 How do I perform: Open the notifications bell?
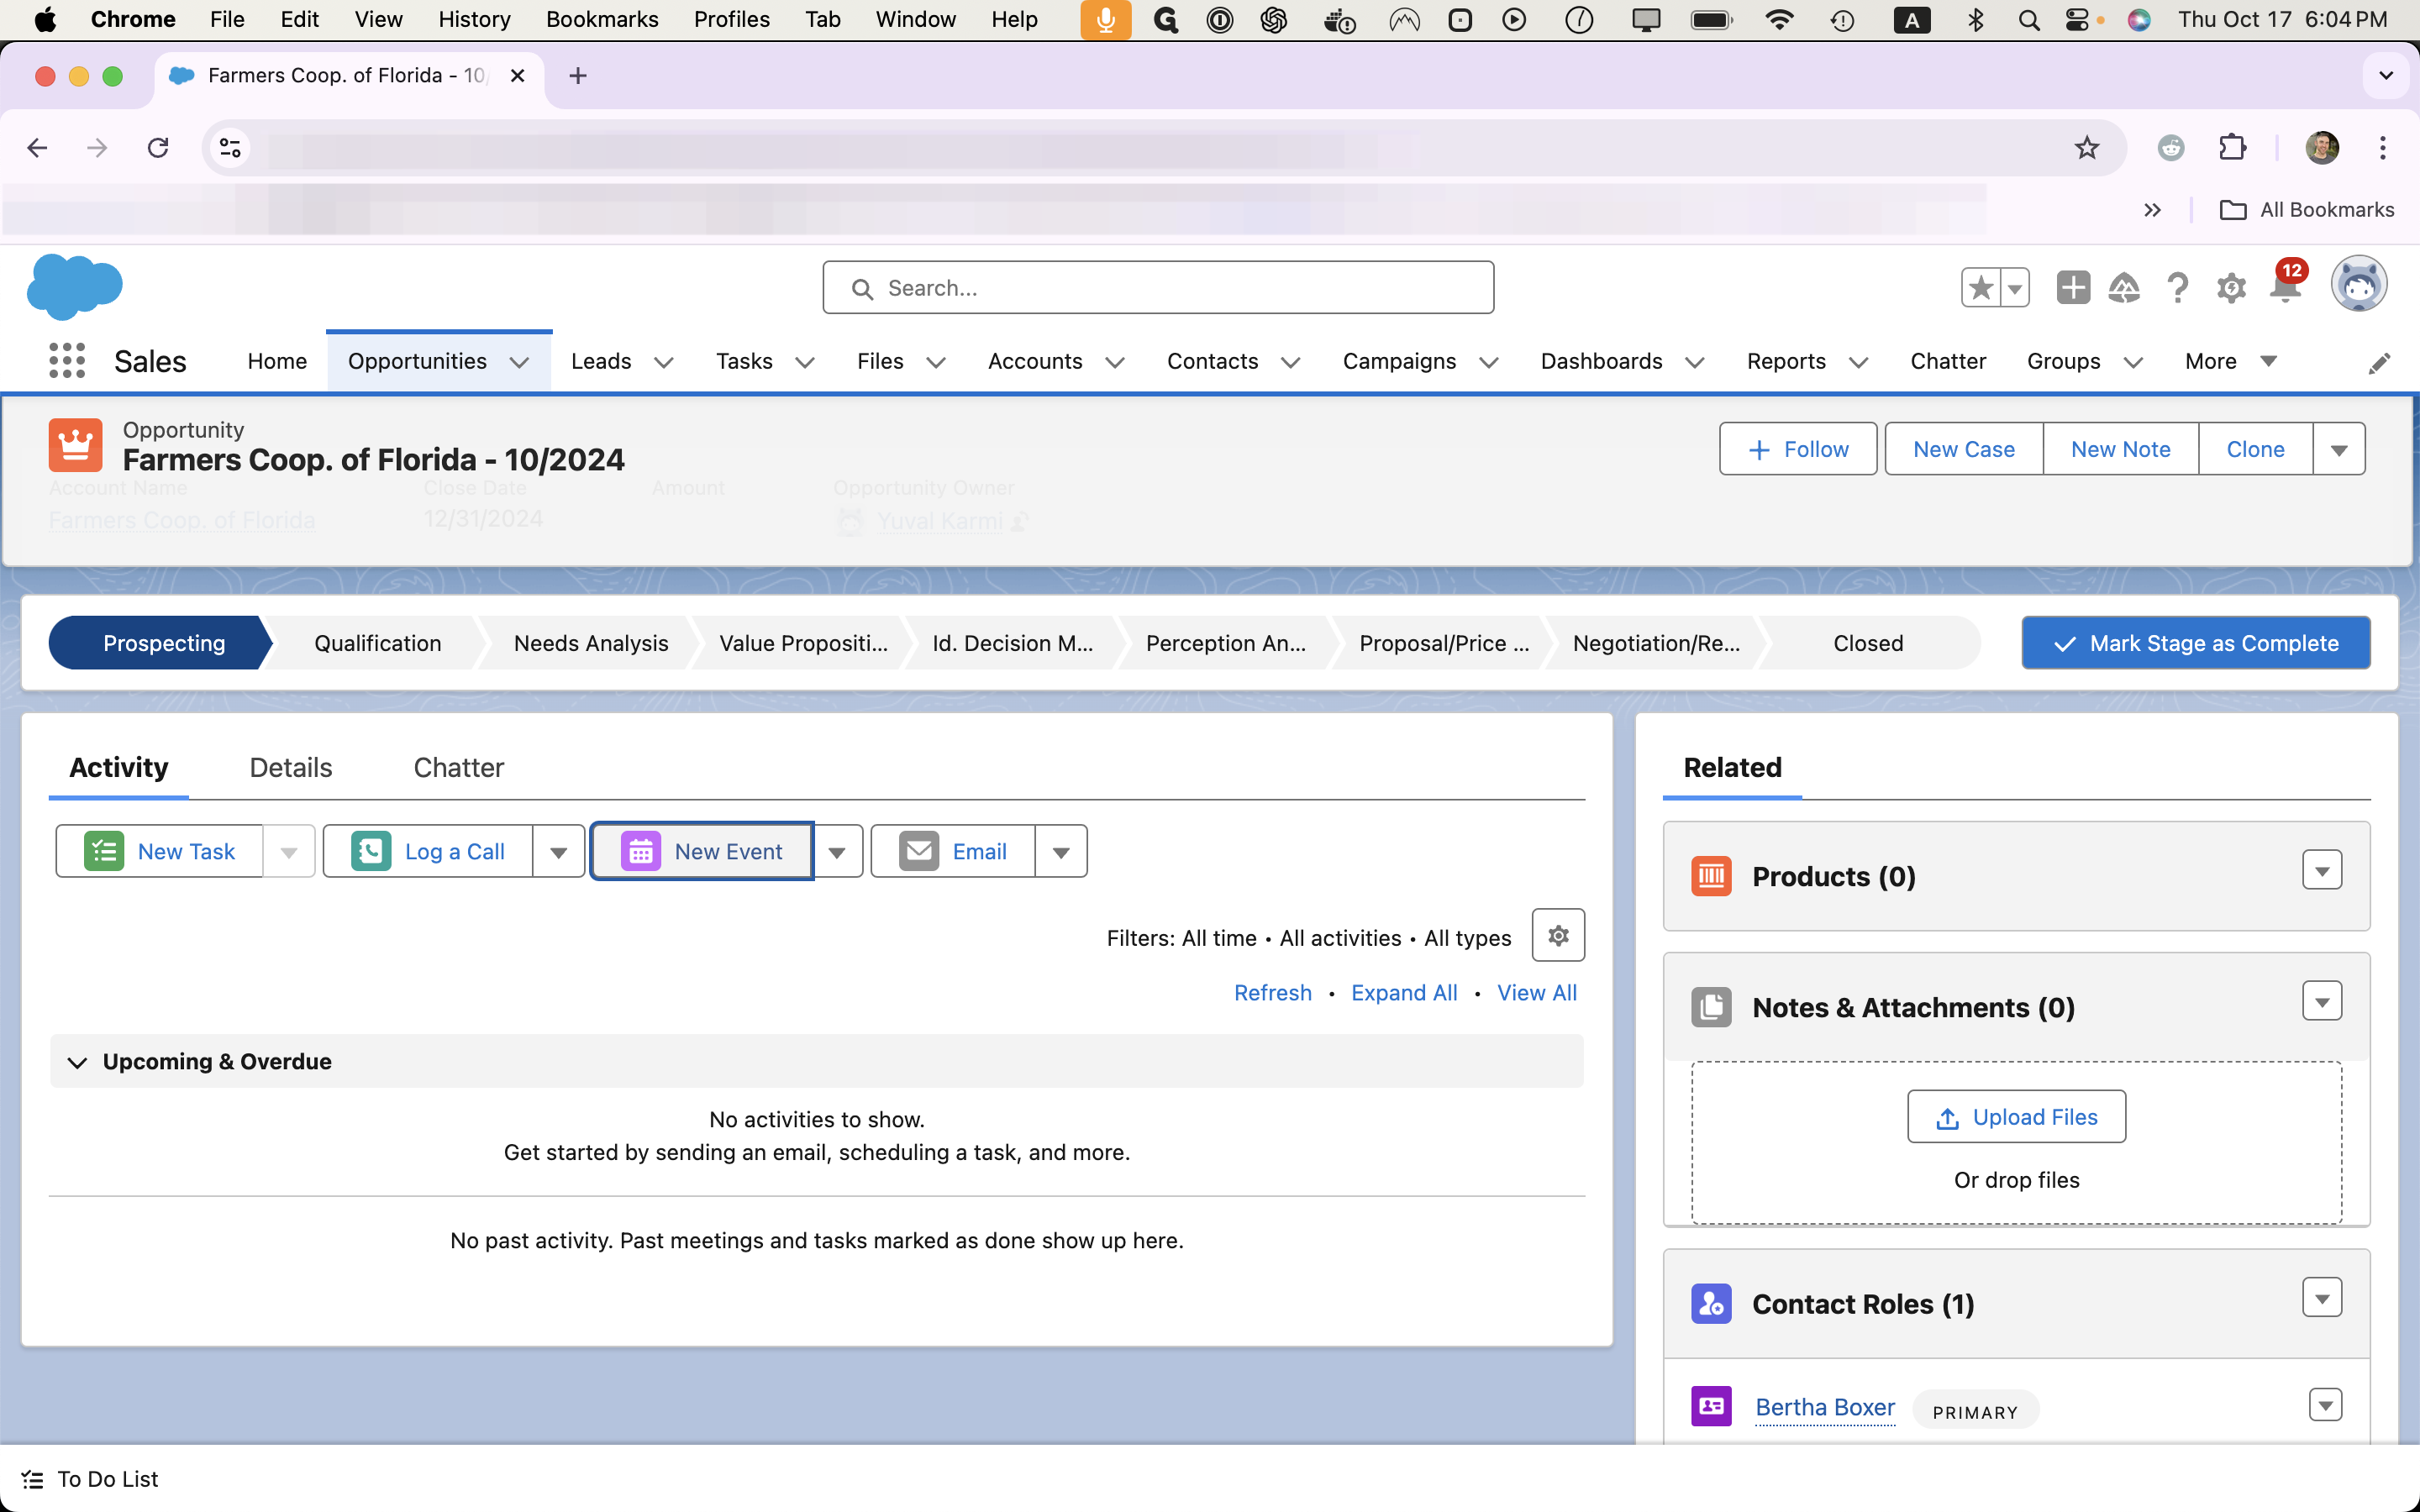point(2285,288)
